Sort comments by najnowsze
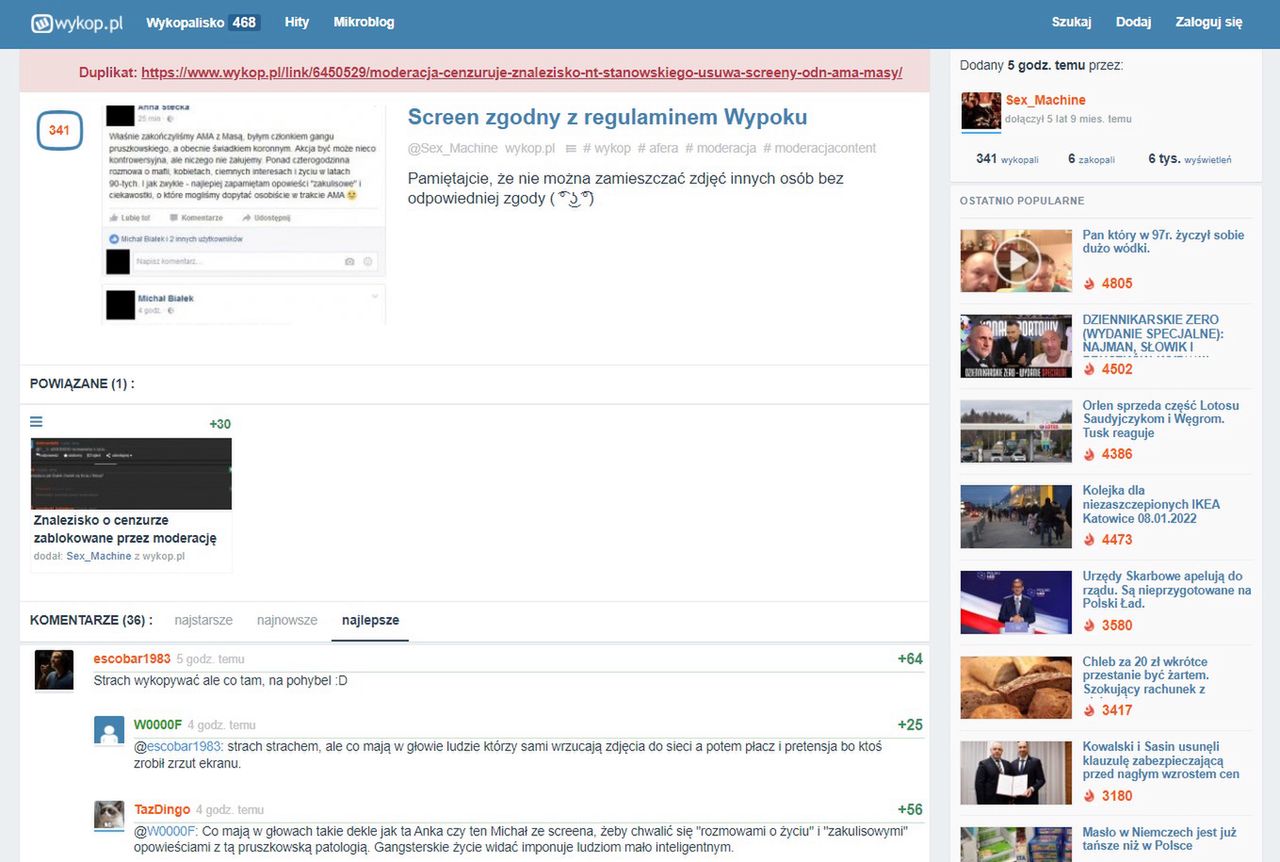1280x862 pixels. click(x=287, y=620)
